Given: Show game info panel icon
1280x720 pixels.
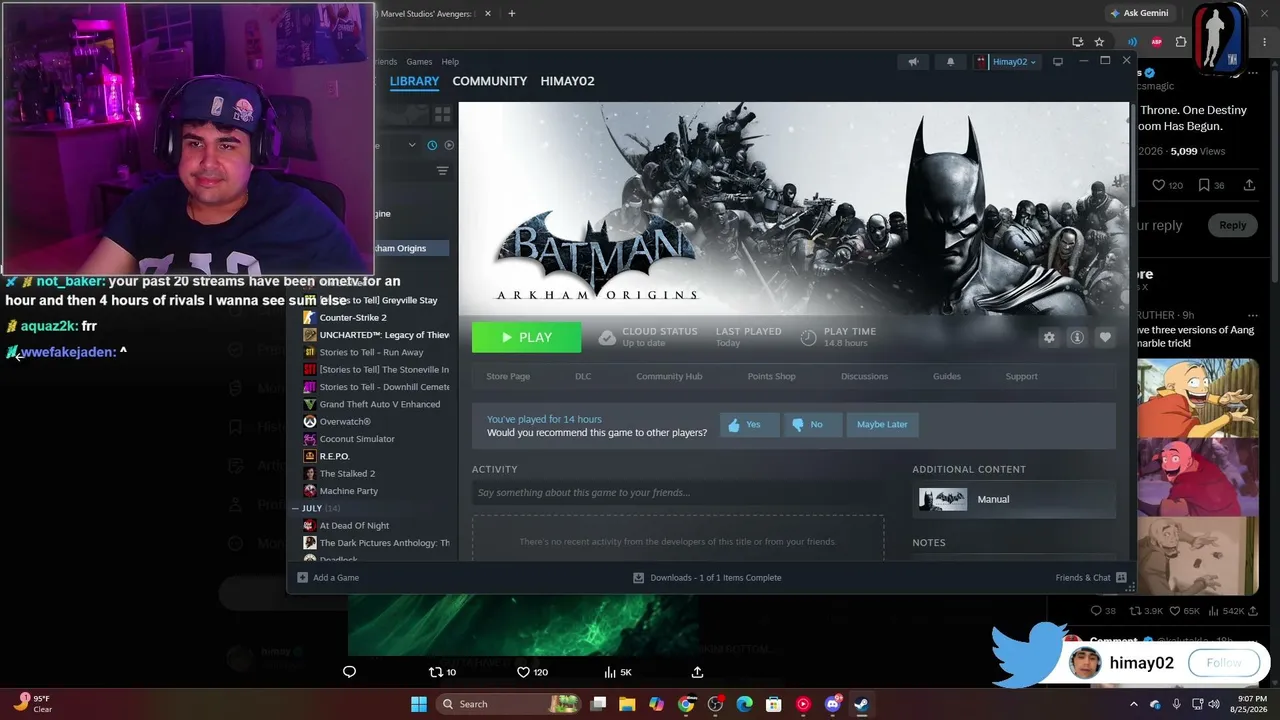Looking at the screenshot, I should click(1077, 337).
